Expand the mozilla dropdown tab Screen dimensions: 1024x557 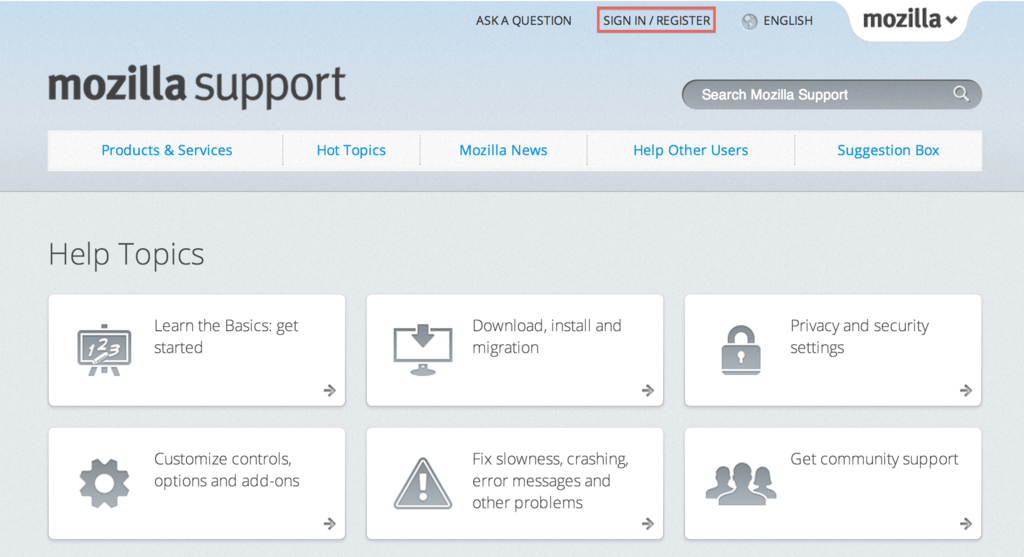(x=909, y=20)
